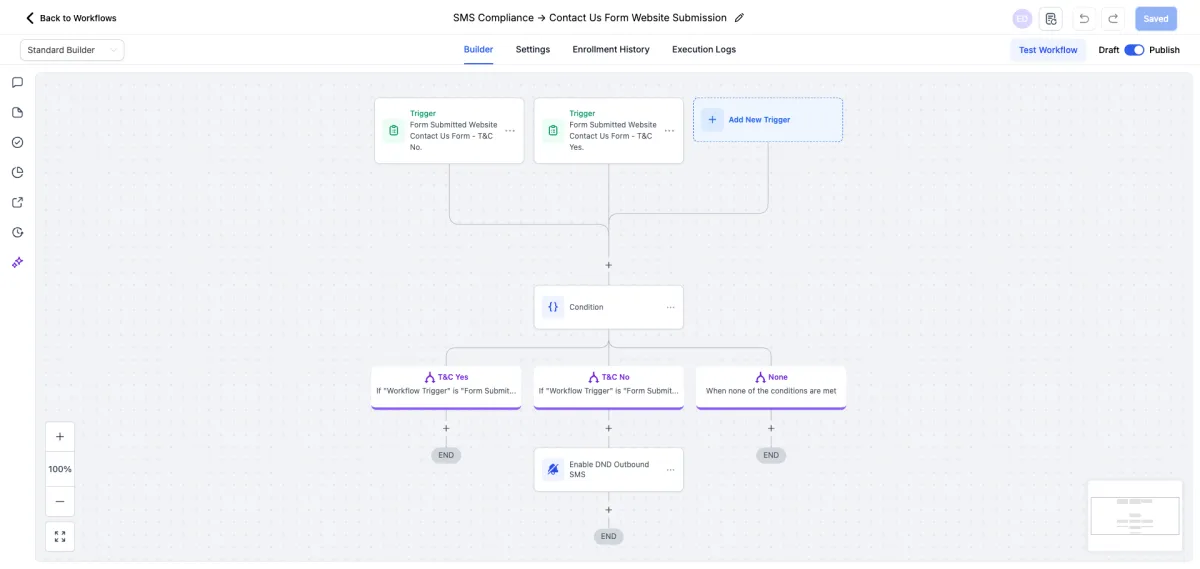This screenshot has width=1200, height=569.
Task: Click the fit-to-screen canvas icon
Action: [60, 536]
